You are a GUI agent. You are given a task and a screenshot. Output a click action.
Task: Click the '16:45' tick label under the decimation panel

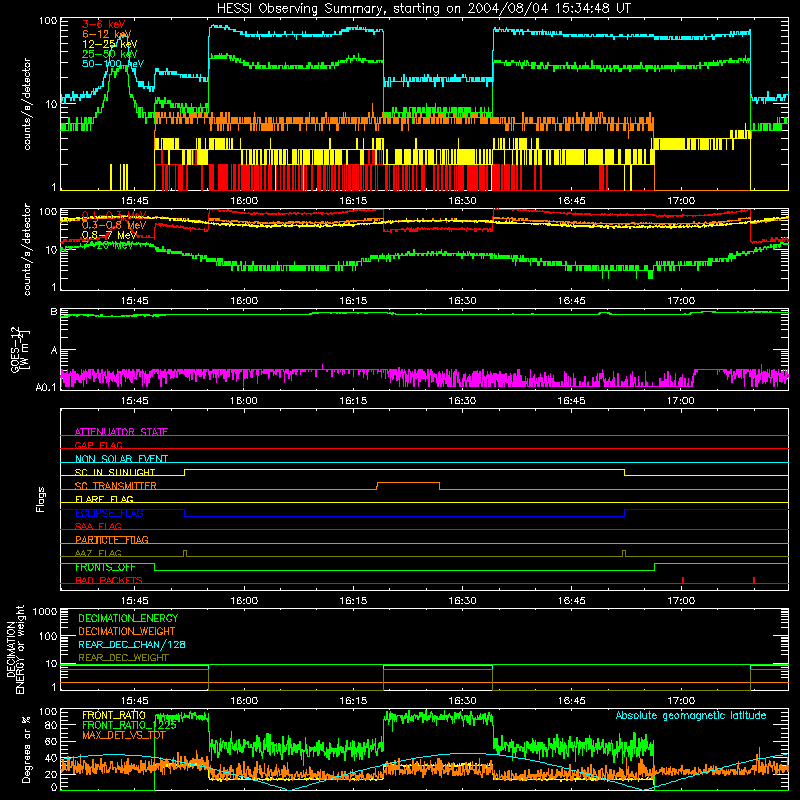[571, 701]
